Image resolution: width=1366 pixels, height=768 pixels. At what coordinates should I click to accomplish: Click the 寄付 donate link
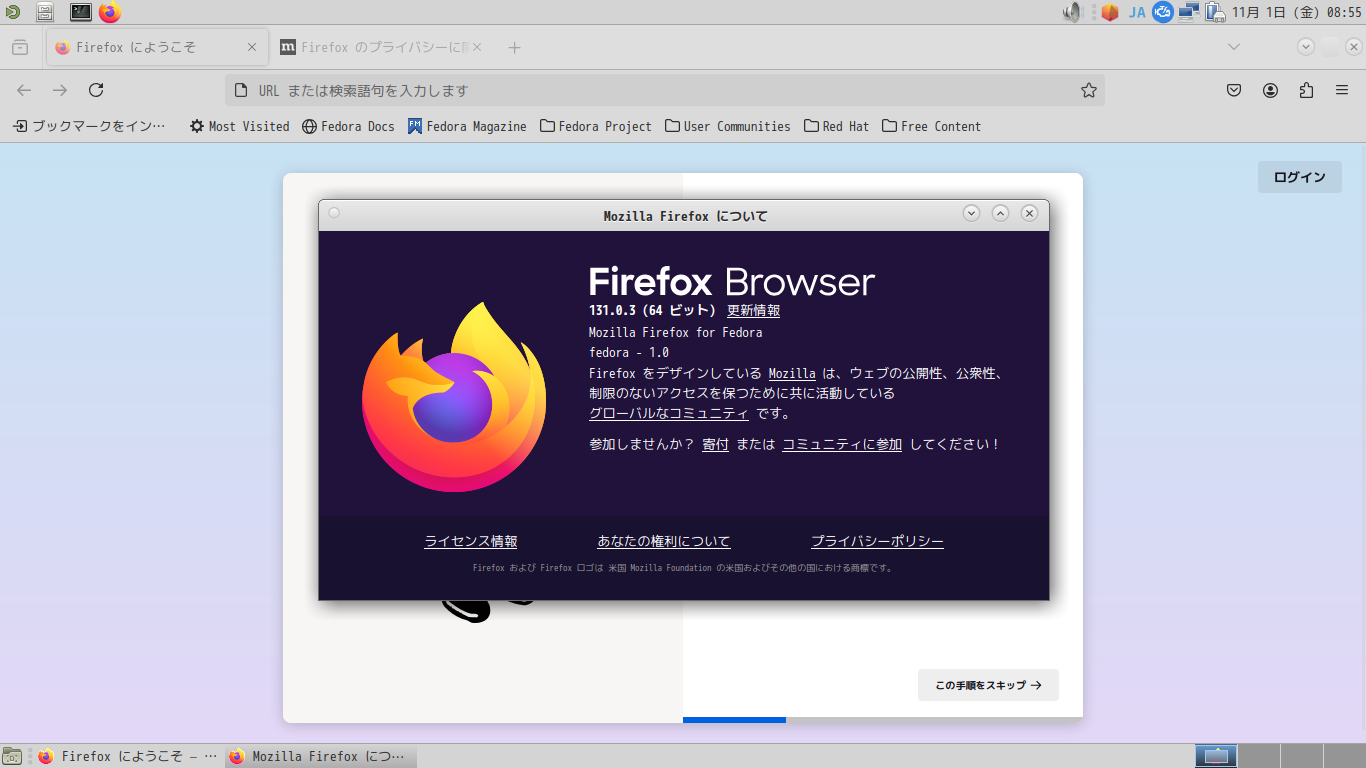tap(715, 444)
